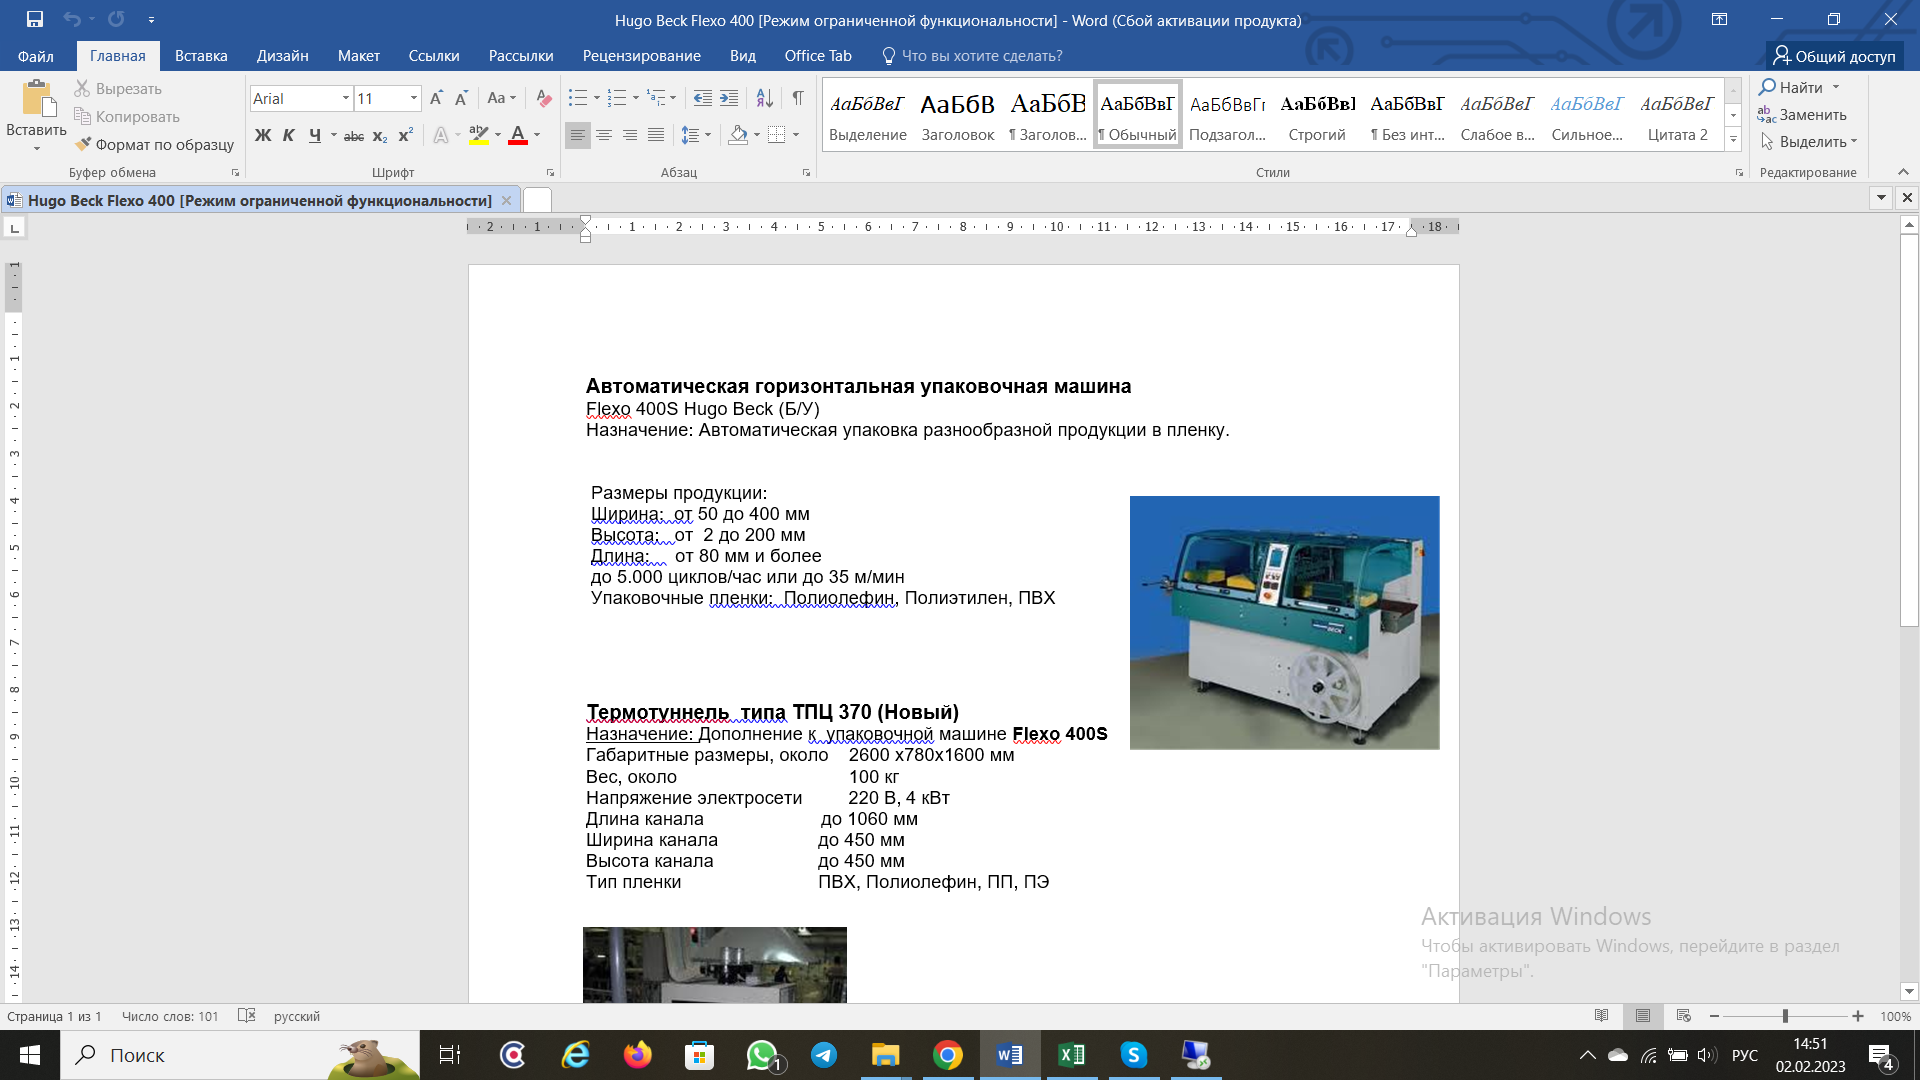Click the bulleted list icon
The width and height of the screenshot is (1920, 1080).
[578, 98]
